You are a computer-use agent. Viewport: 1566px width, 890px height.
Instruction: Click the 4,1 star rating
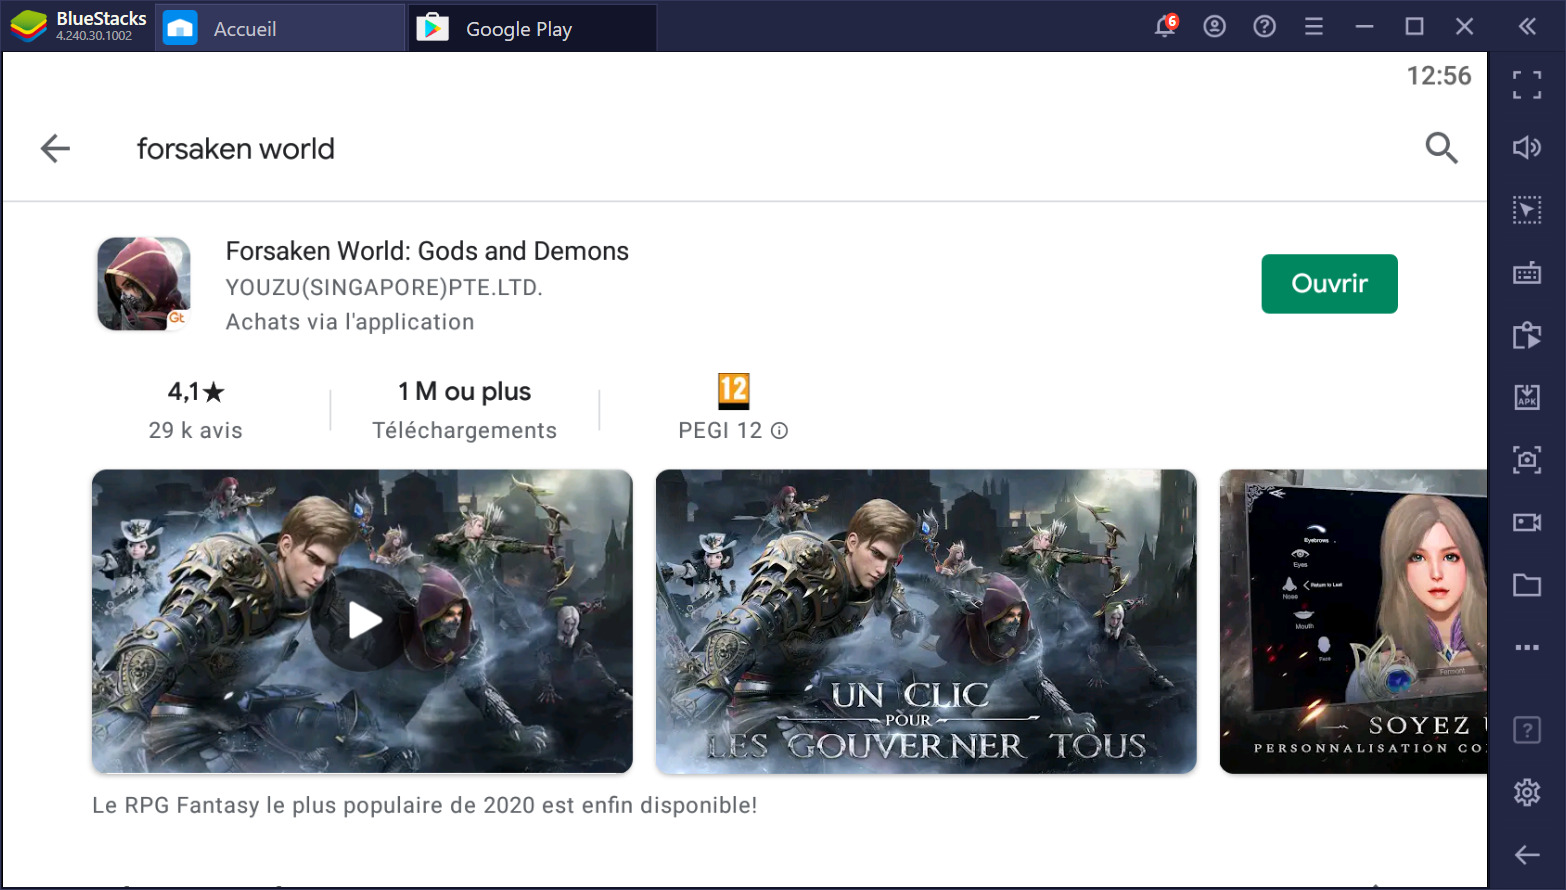pos(196,392)
